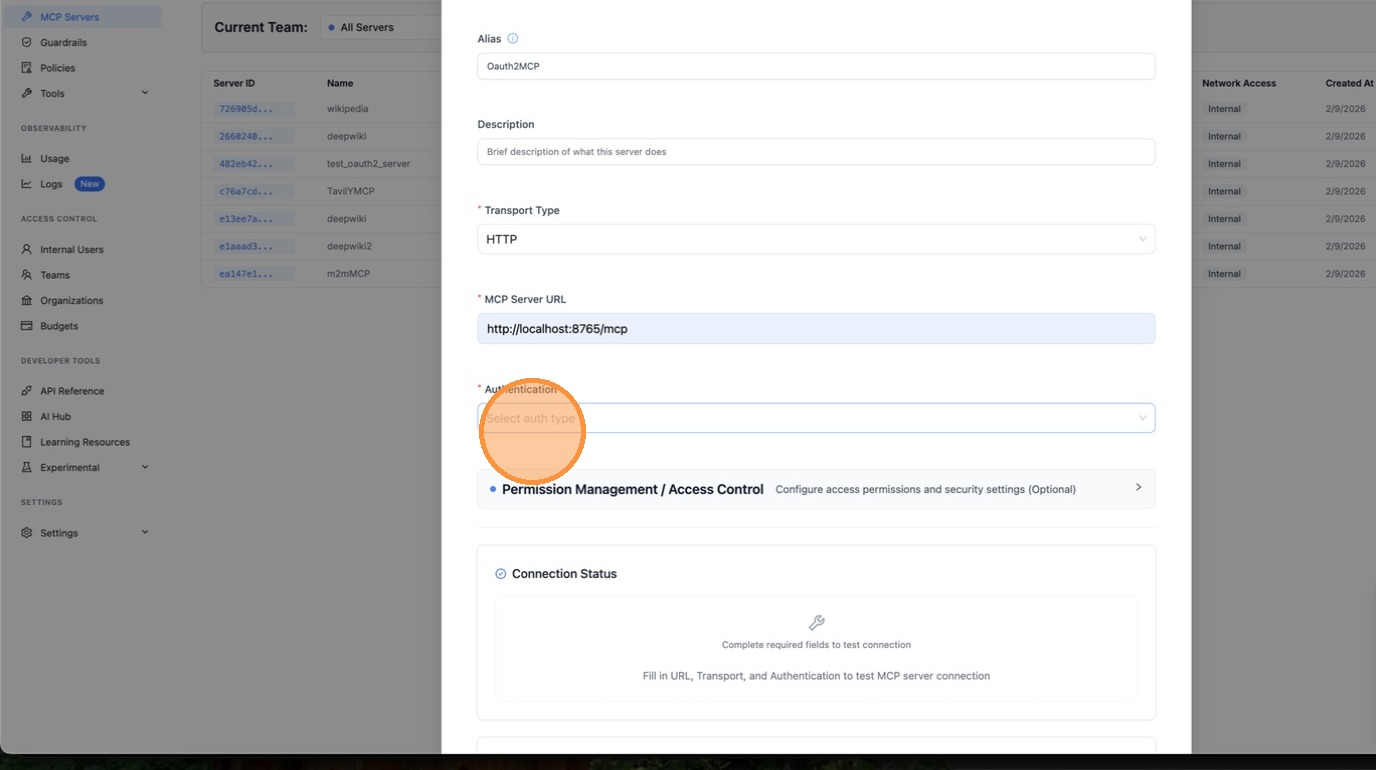
Task: Click the Connection Status check circle icon
Action: click(501, 574)
